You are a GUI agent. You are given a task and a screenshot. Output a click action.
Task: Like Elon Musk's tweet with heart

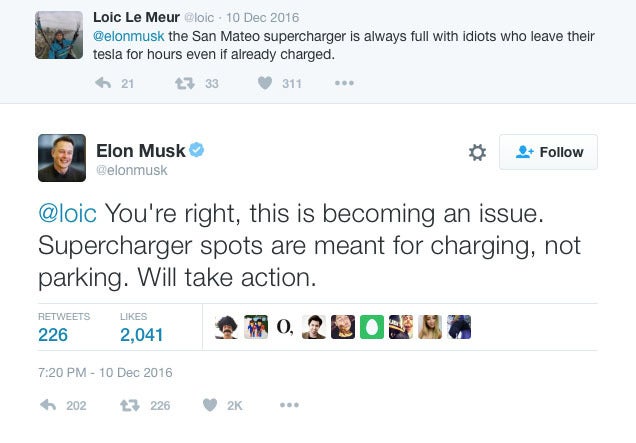coord(210,405)
